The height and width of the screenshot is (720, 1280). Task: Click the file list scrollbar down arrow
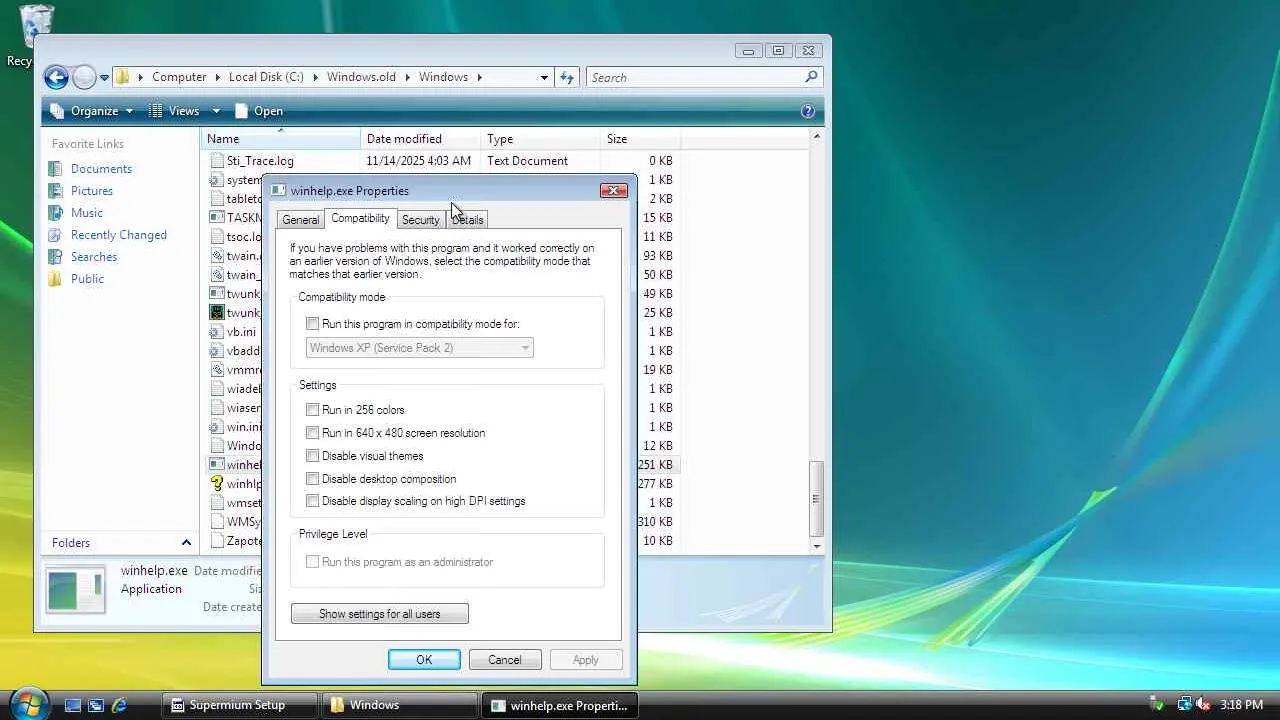[816, 546]
